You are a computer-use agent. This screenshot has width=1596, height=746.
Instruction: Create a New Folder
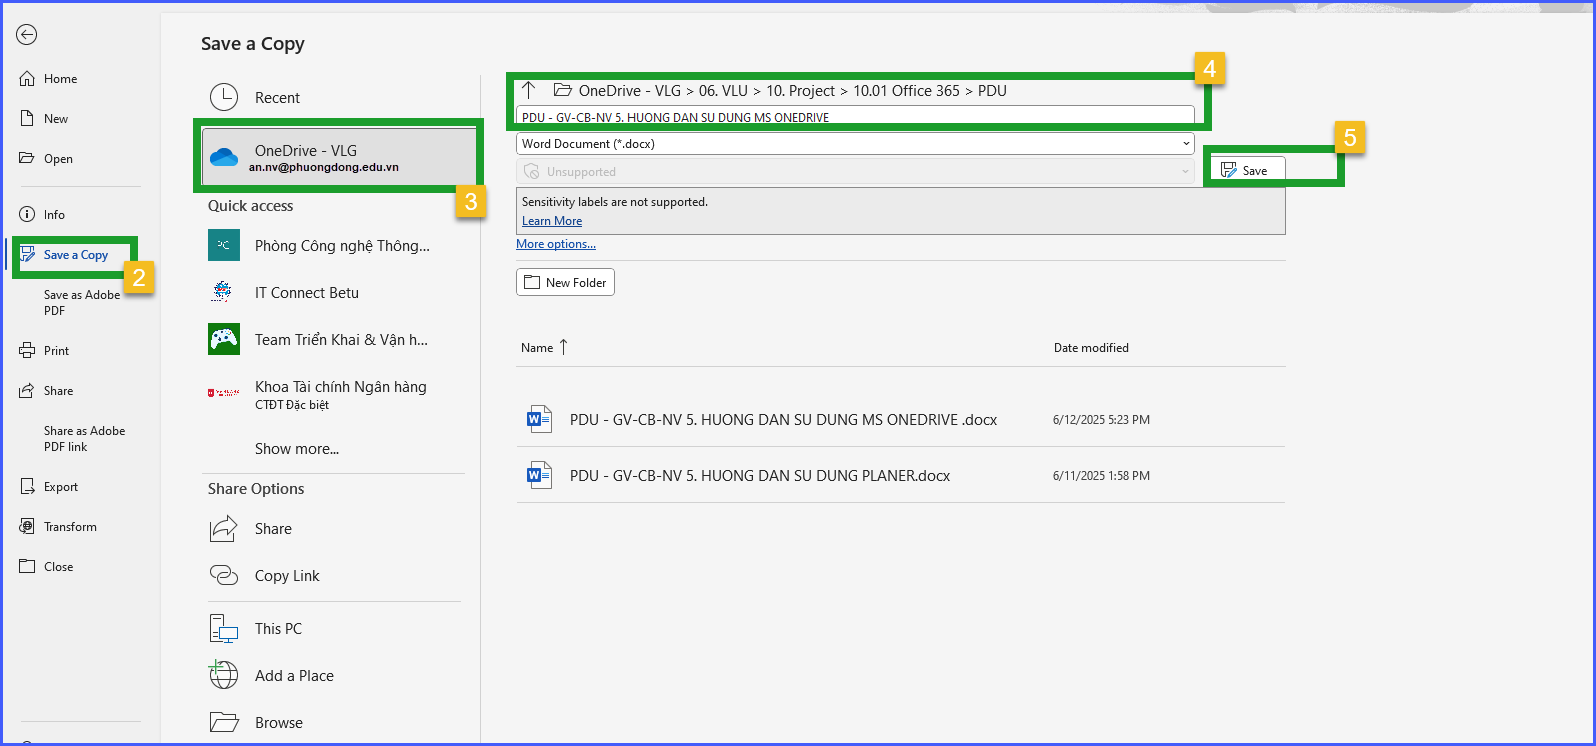coord(565,283)
